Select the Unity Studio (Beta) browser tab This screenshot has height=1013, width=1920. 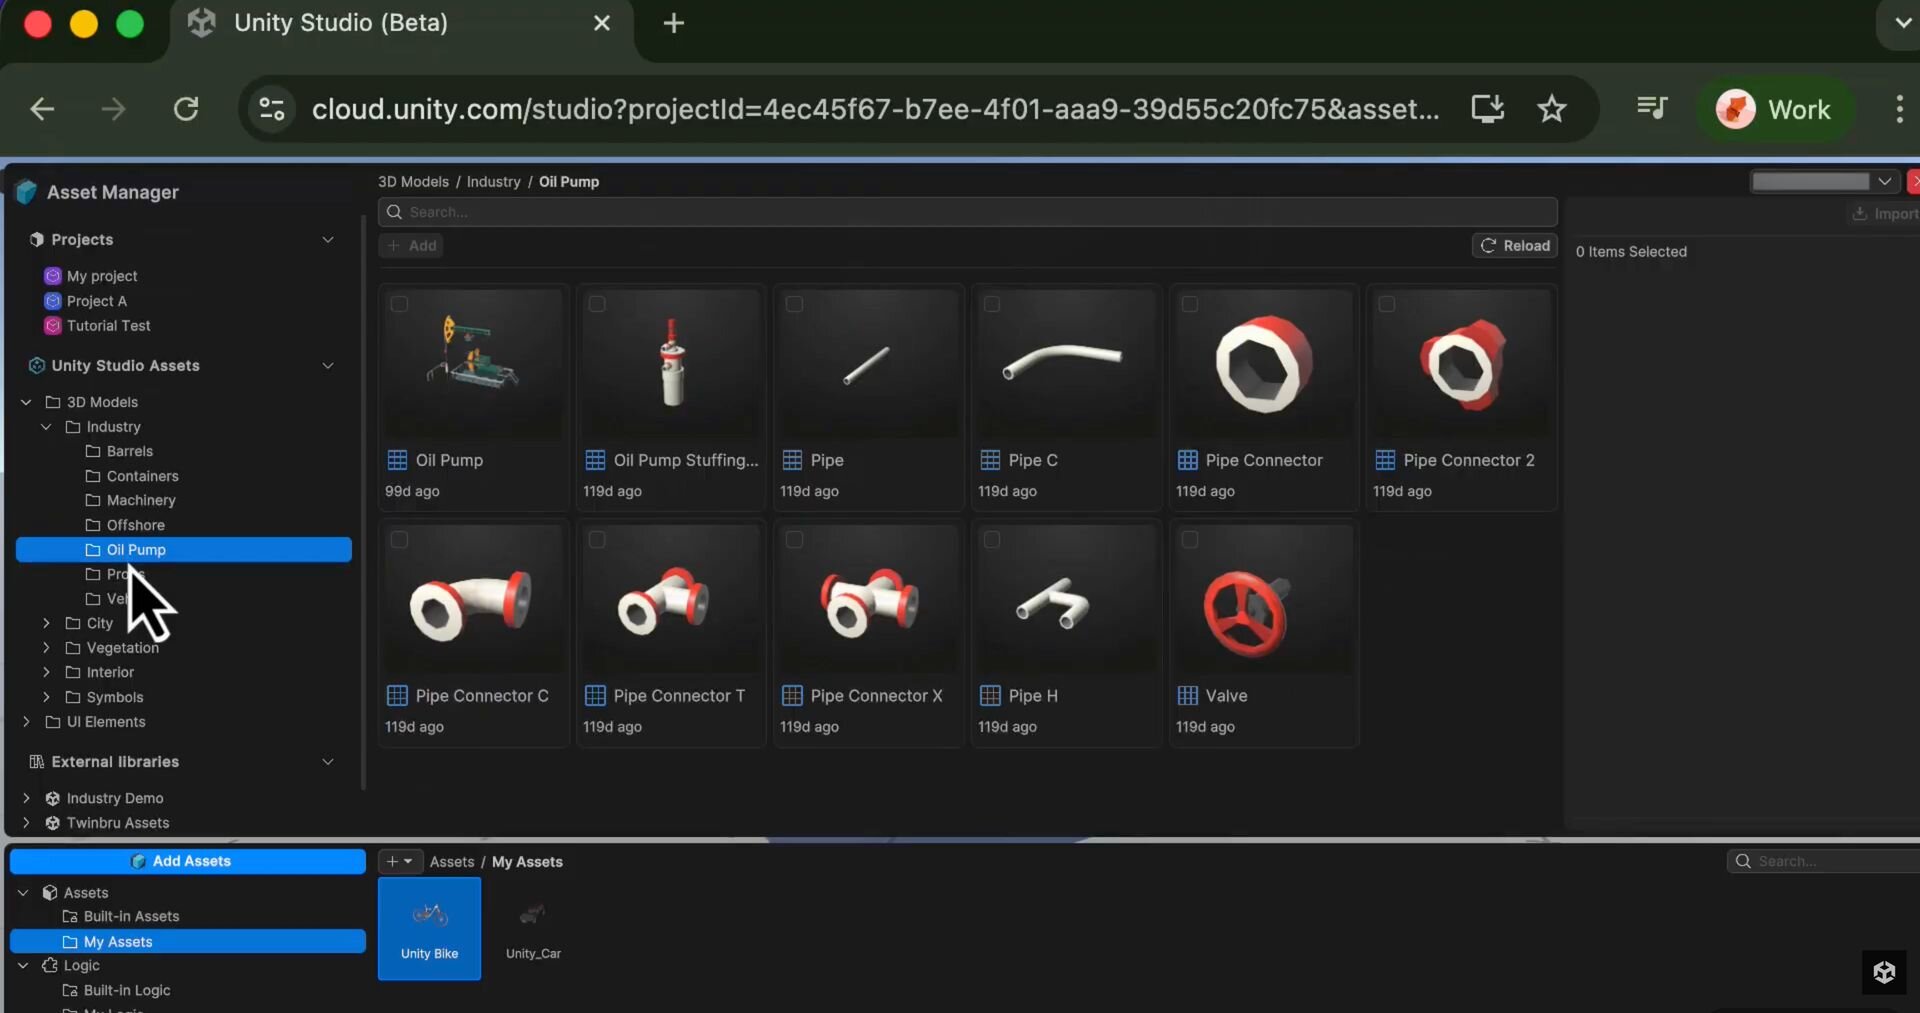click(340, 23)
